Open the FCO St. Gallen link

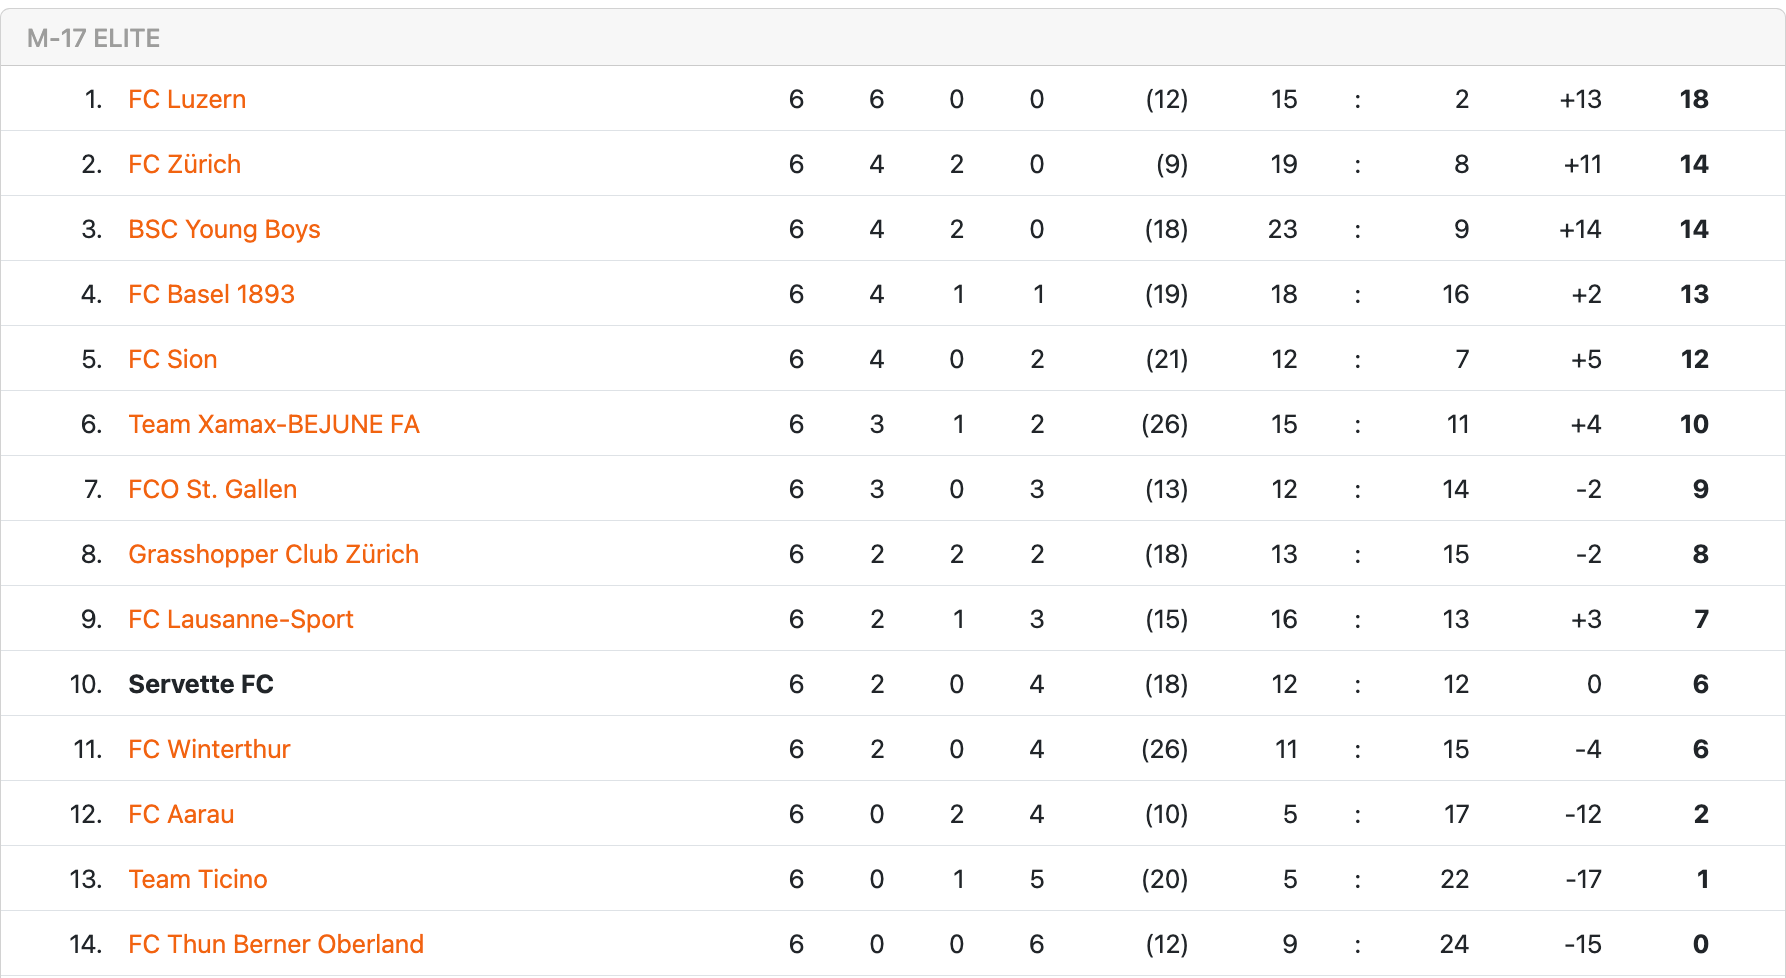(x=213, y=489)
